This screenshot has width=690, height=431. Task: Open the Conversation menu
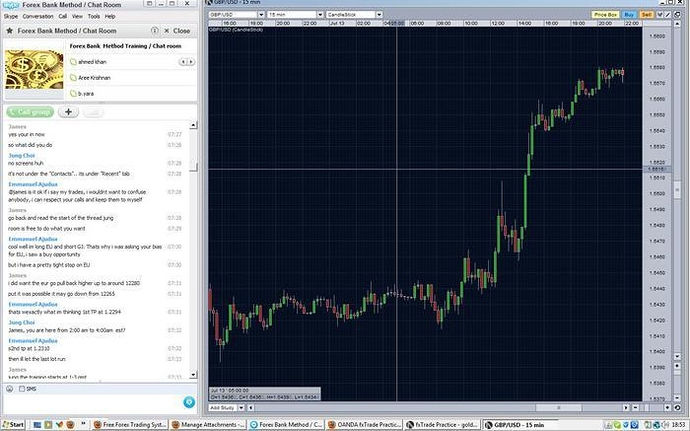[38, 16]
